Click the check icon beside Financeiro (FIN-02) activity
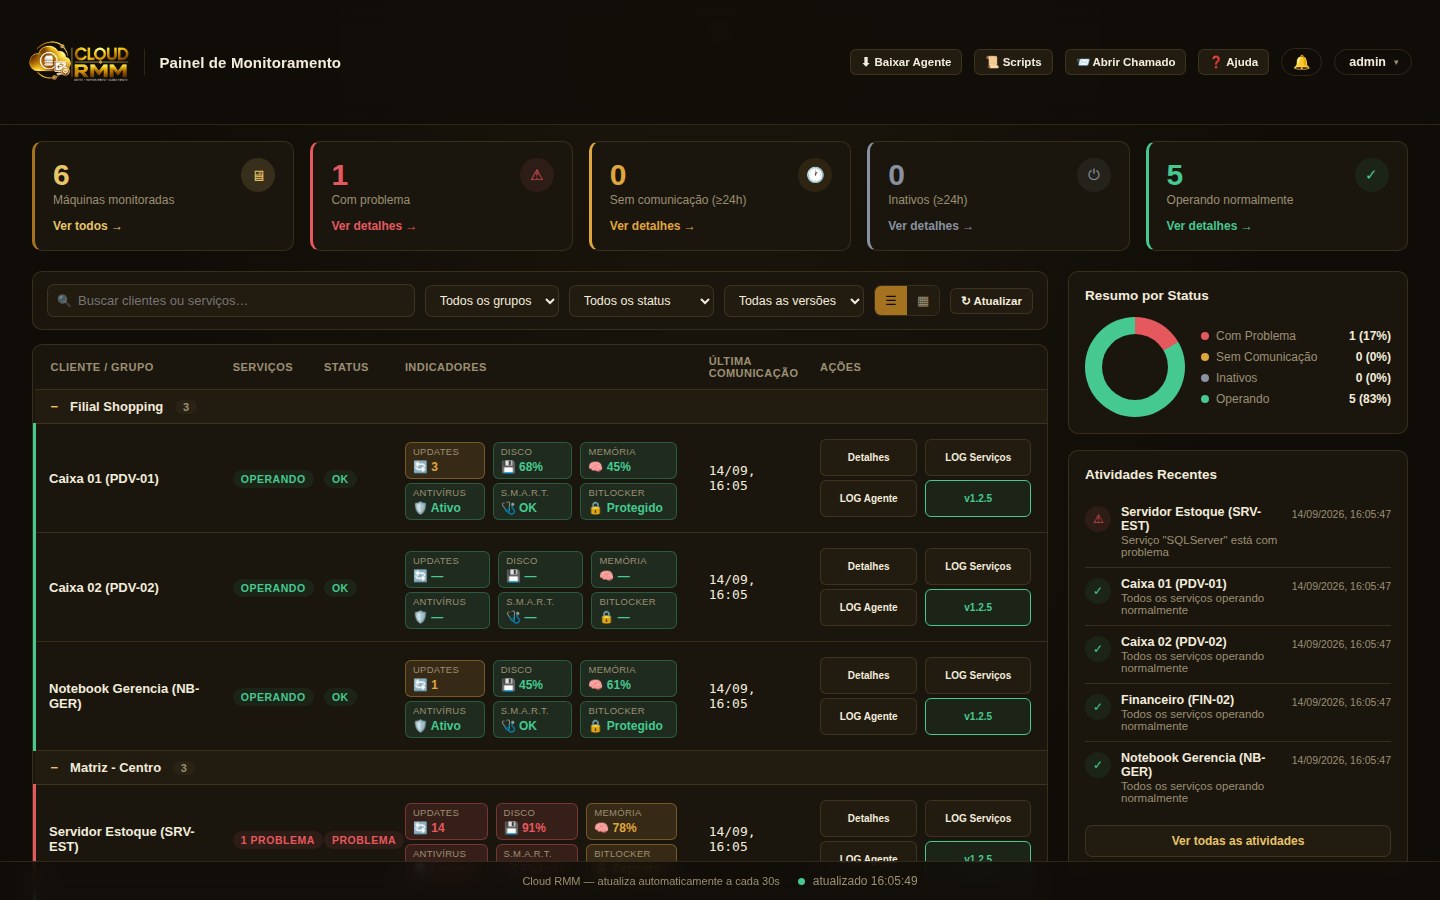The width and height of the screenshot is (1440, 900). pyautogui.click(x=1098, y=707)
